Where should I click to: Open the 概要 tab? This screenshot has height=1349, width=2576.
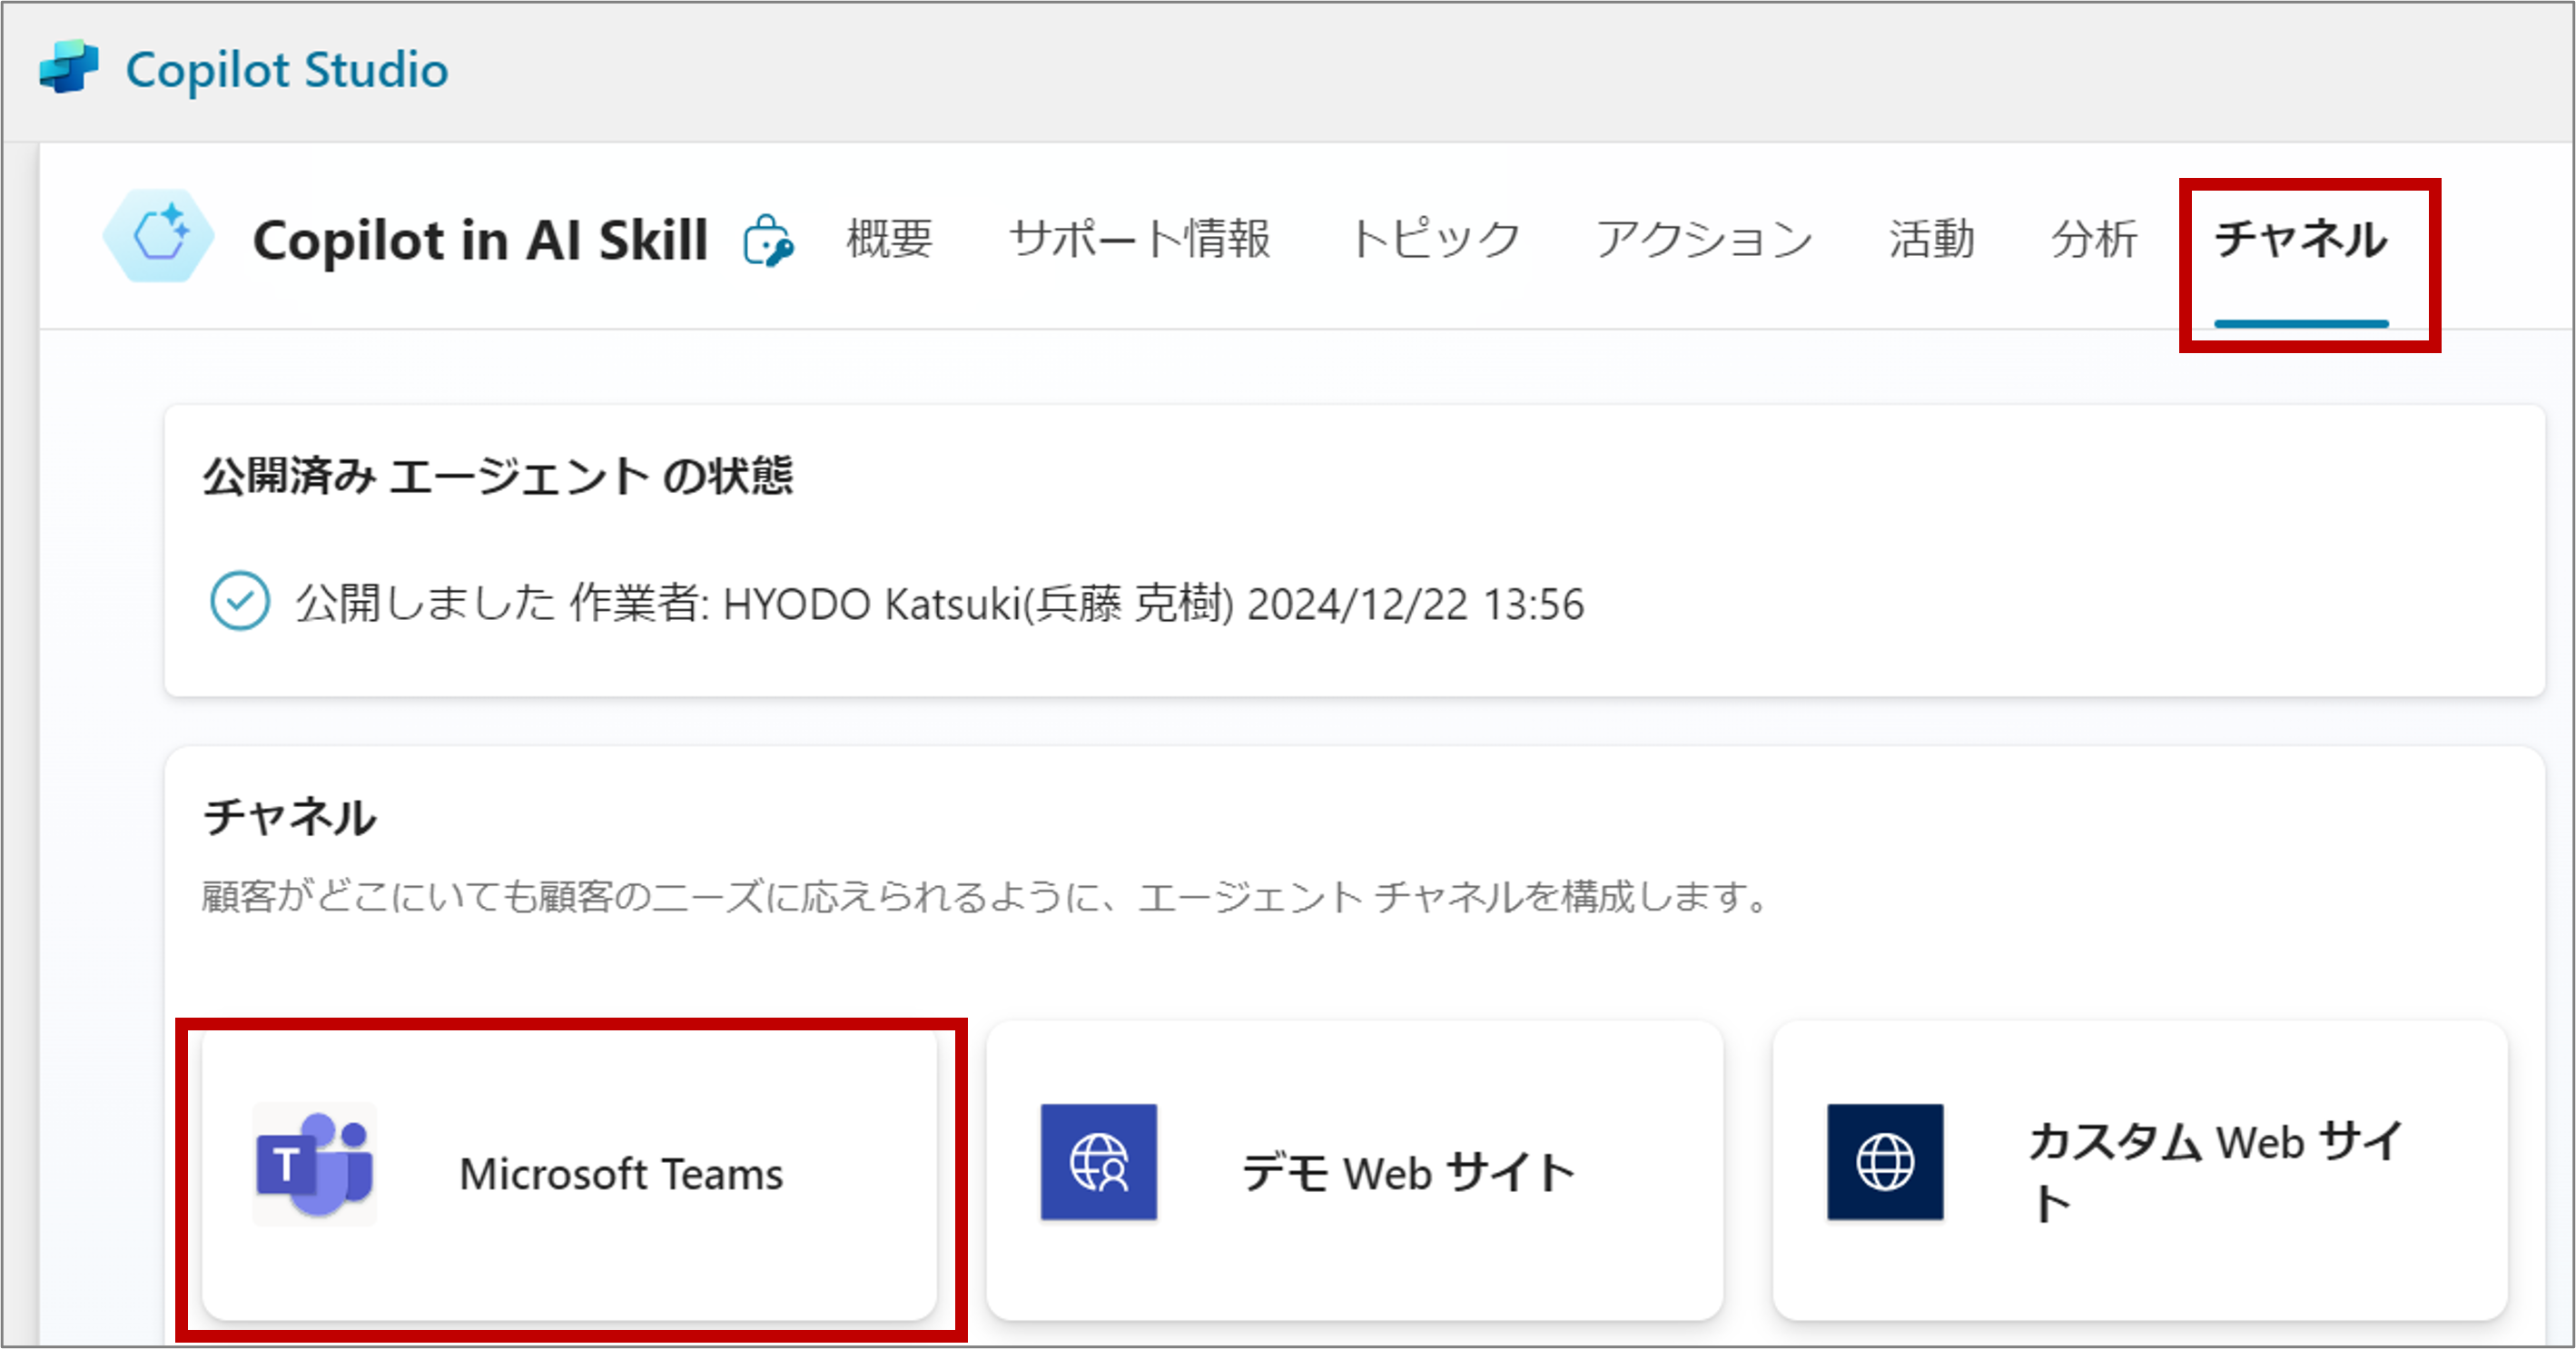[889, 239]
